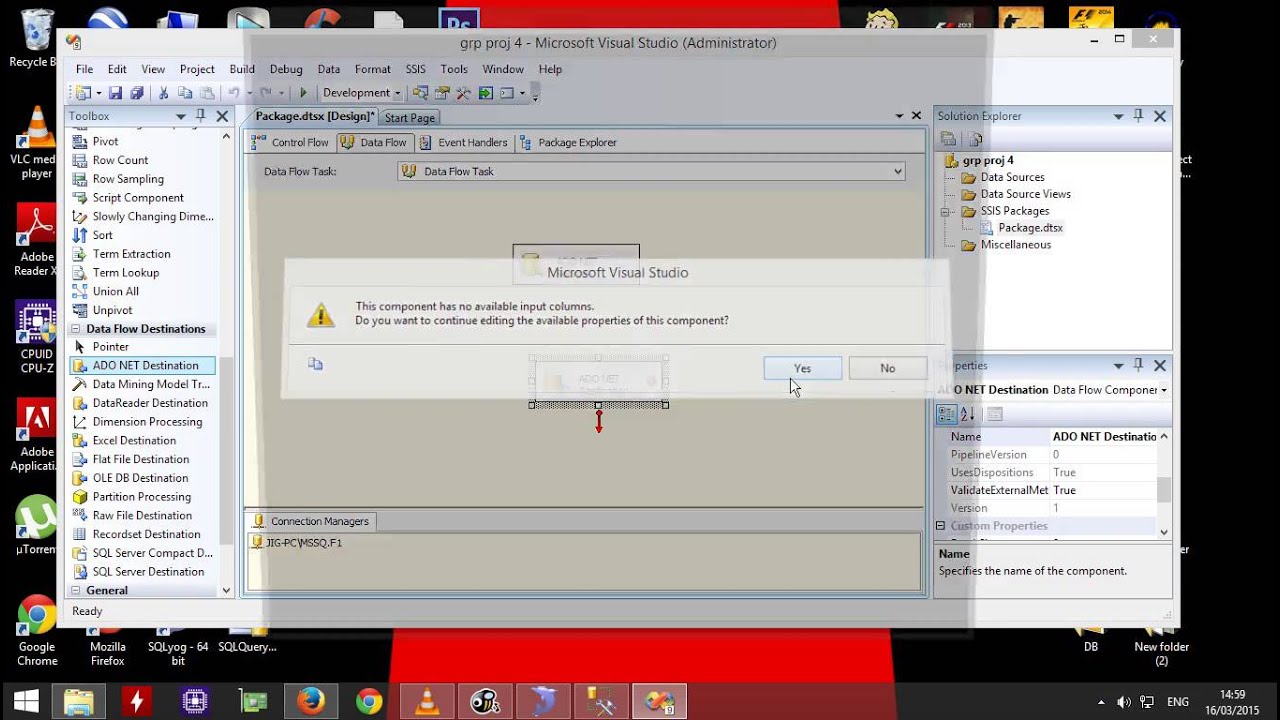
Task: Click the Save All toolbar icon
Action: (136, 93)
